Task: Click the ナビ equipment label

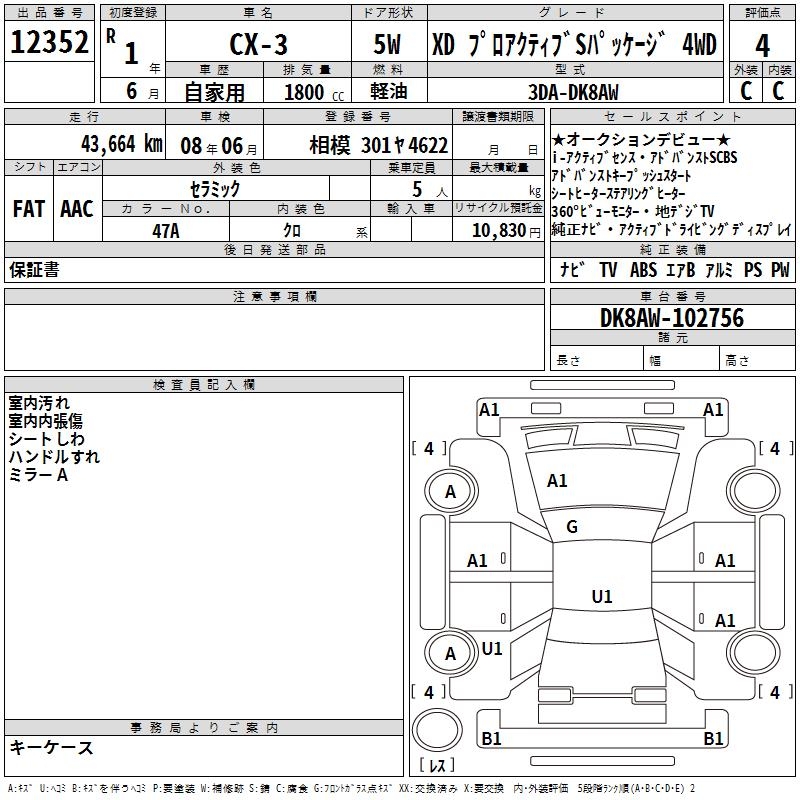Action: (572, 269)
